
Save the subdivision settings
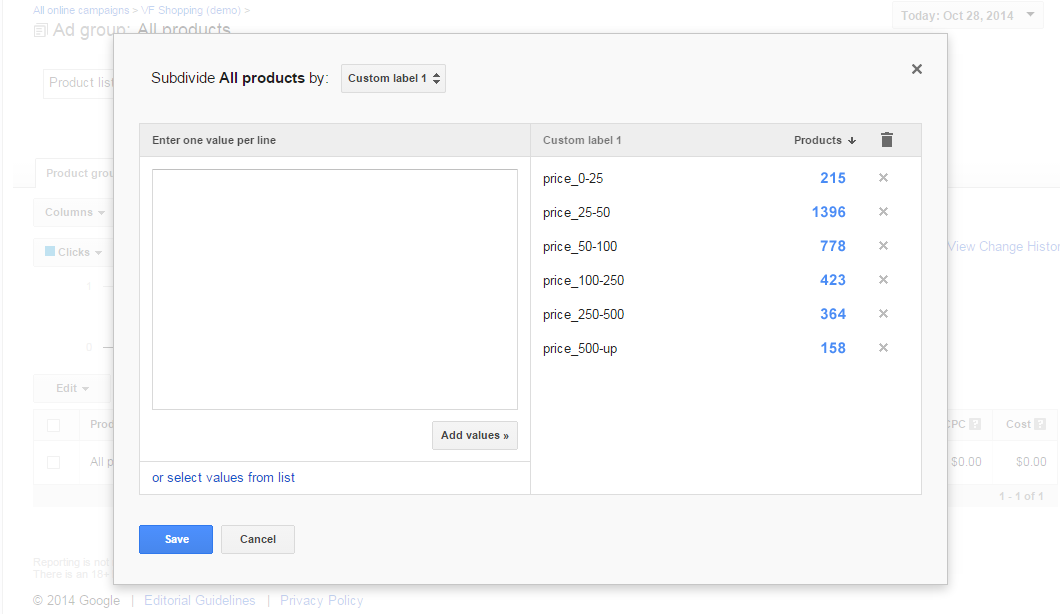tap(176, 539)
